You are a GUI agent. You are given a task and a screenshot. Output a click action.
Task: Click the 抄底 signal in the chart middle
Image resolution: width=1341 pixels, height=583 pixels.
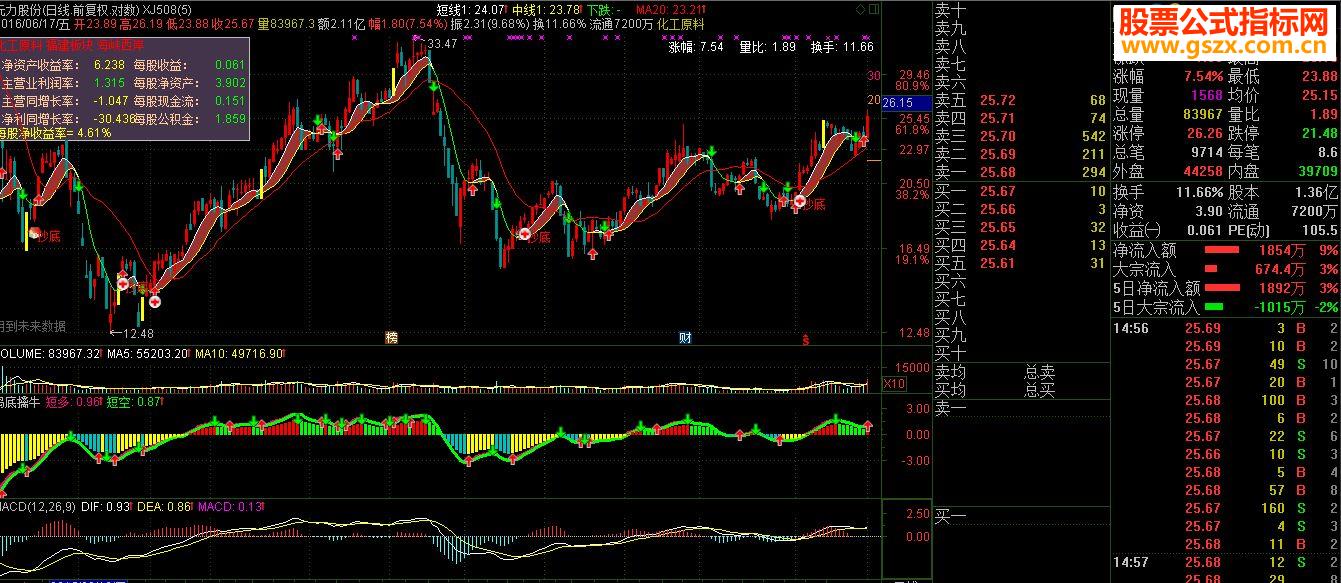tap(536, 237)
